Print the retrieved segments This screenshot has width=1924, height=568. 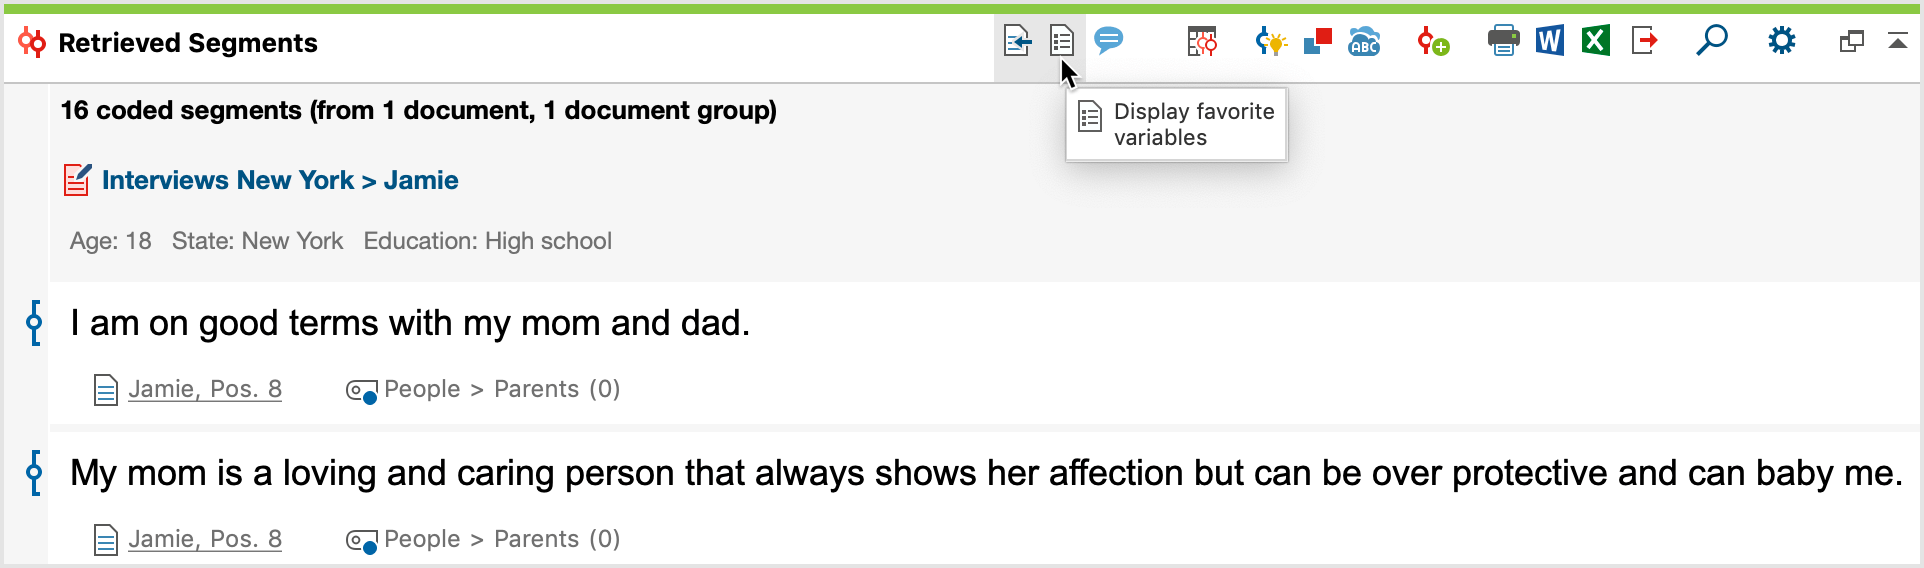(x=1503, y=41)
